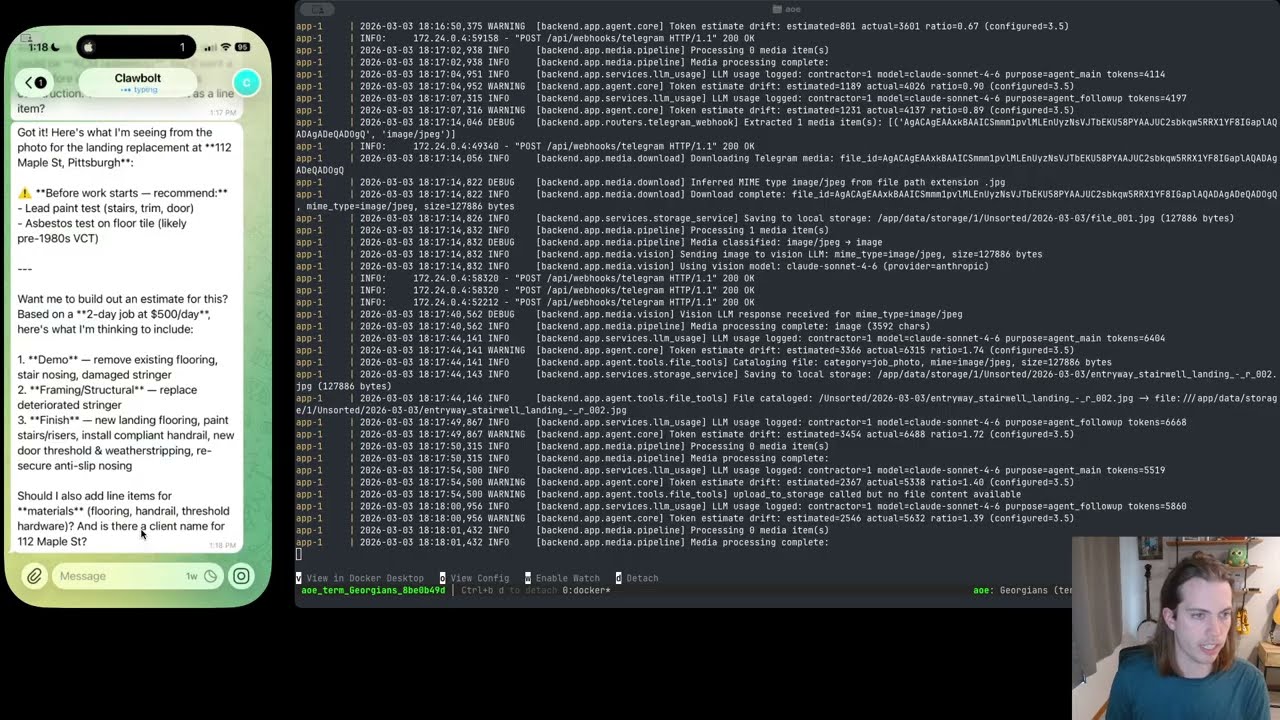Click the "2. **Framing/Structural**" item in chat
1280x720 pixels.
pyautogui.click(x=107, y=397)
